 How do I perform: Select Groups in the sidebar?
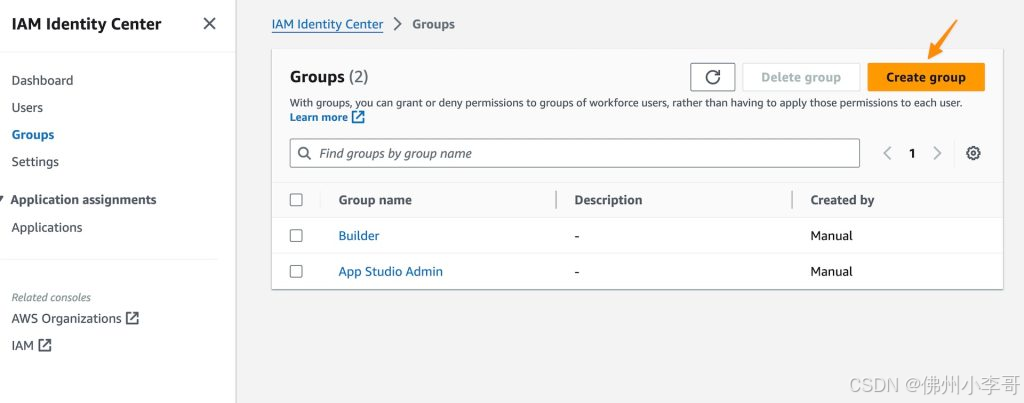[x=33, y=135]
